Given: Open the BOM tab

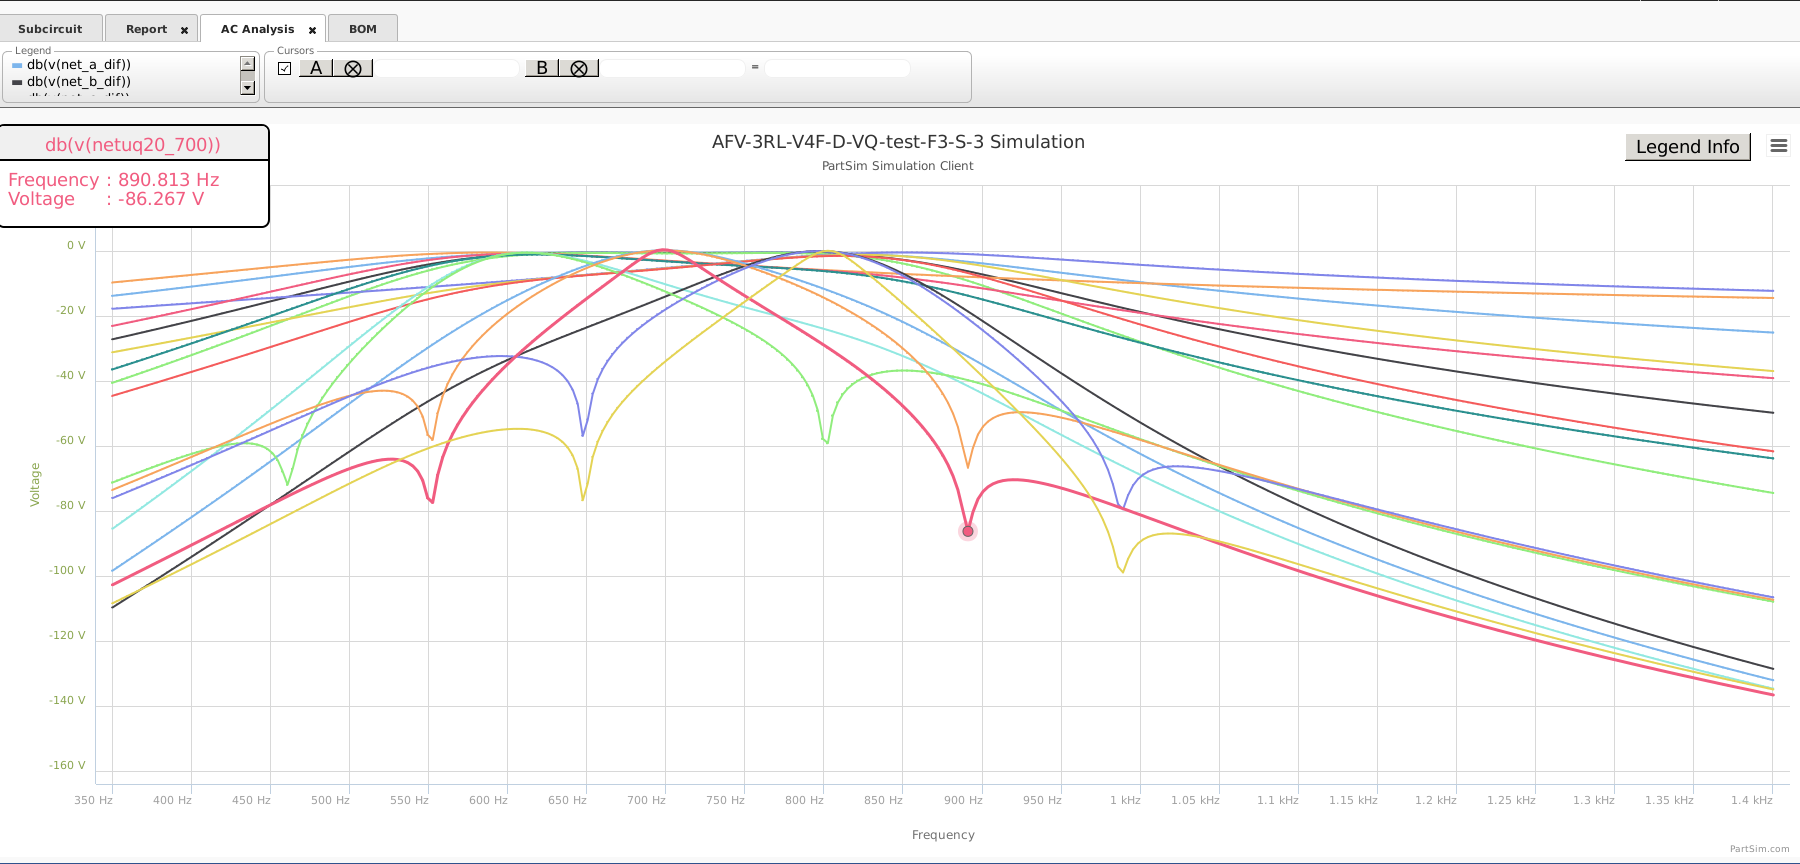Looking at the screenshot, I should pyautogui.click(x=363, y=29).
